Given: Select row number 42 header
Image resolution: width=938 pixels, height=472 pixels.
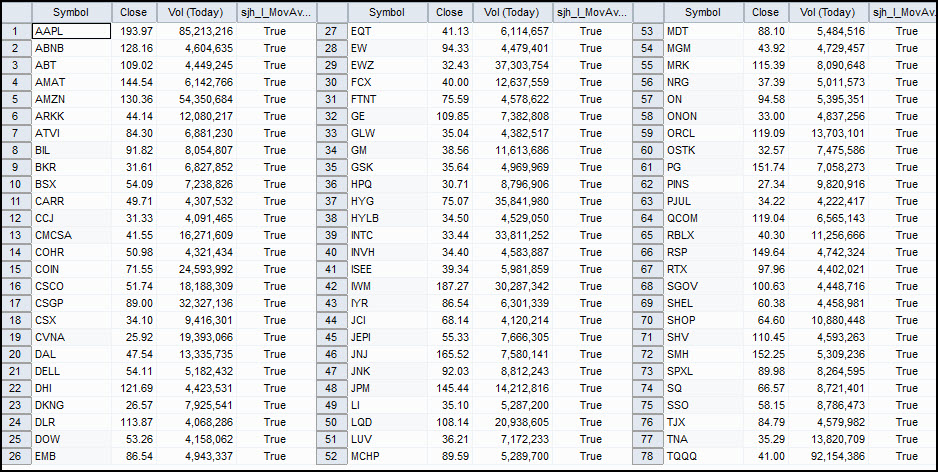Looking at the screenshot, I should 331,287.
